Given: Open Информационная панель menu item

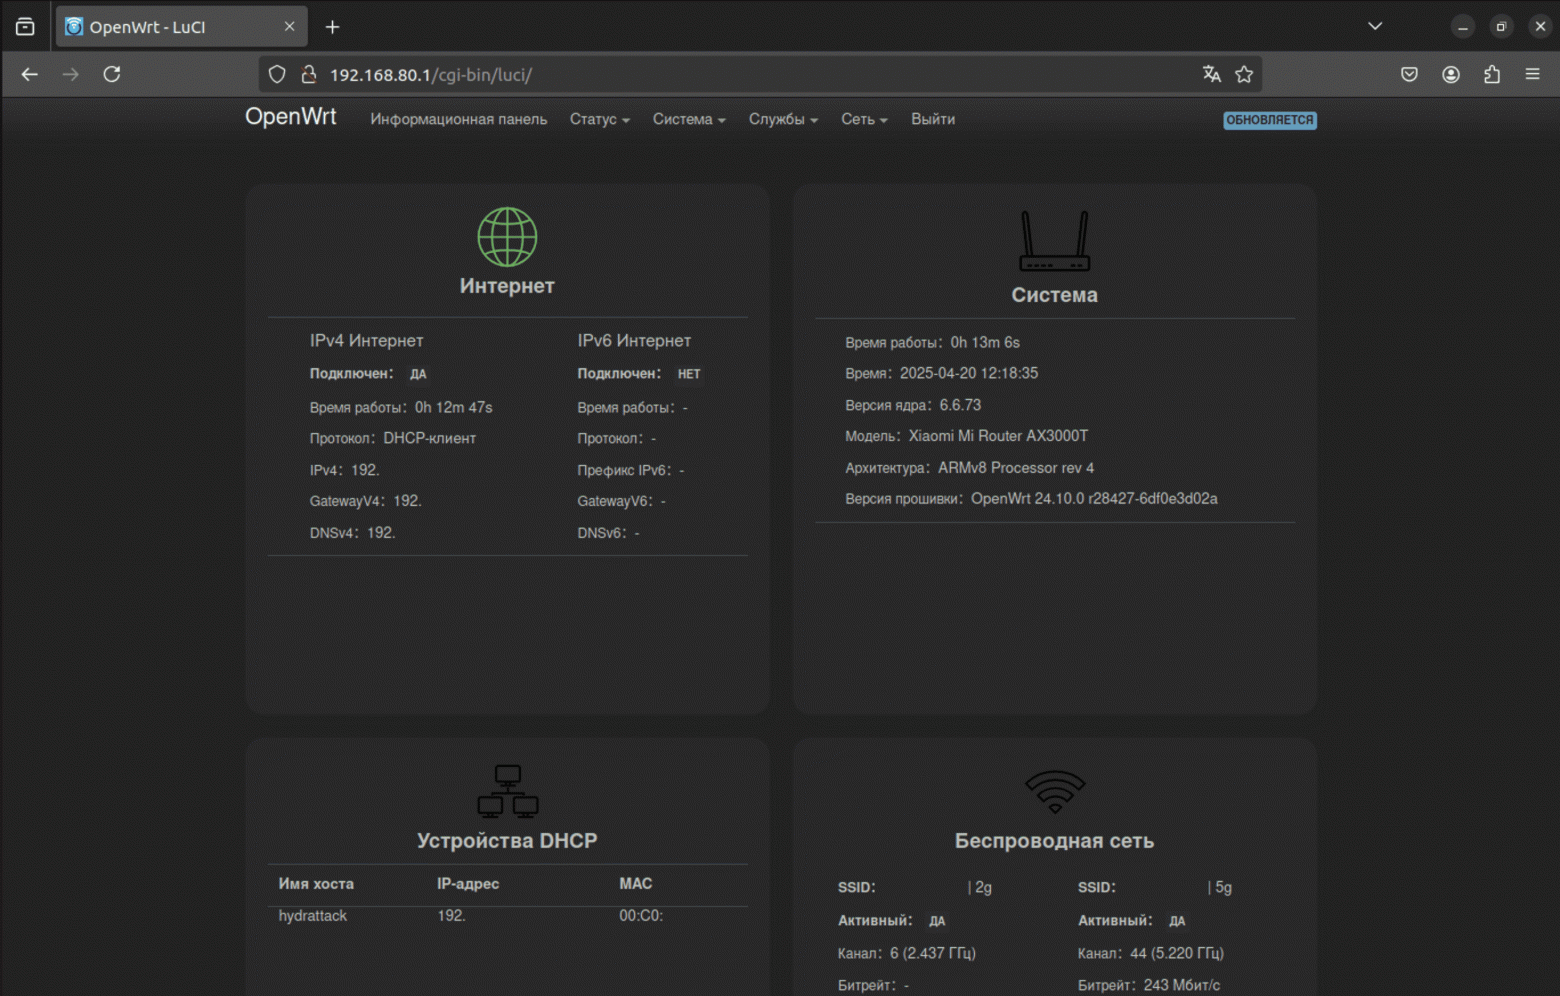Looking at the screenshot, I should [x=458, y=119].
